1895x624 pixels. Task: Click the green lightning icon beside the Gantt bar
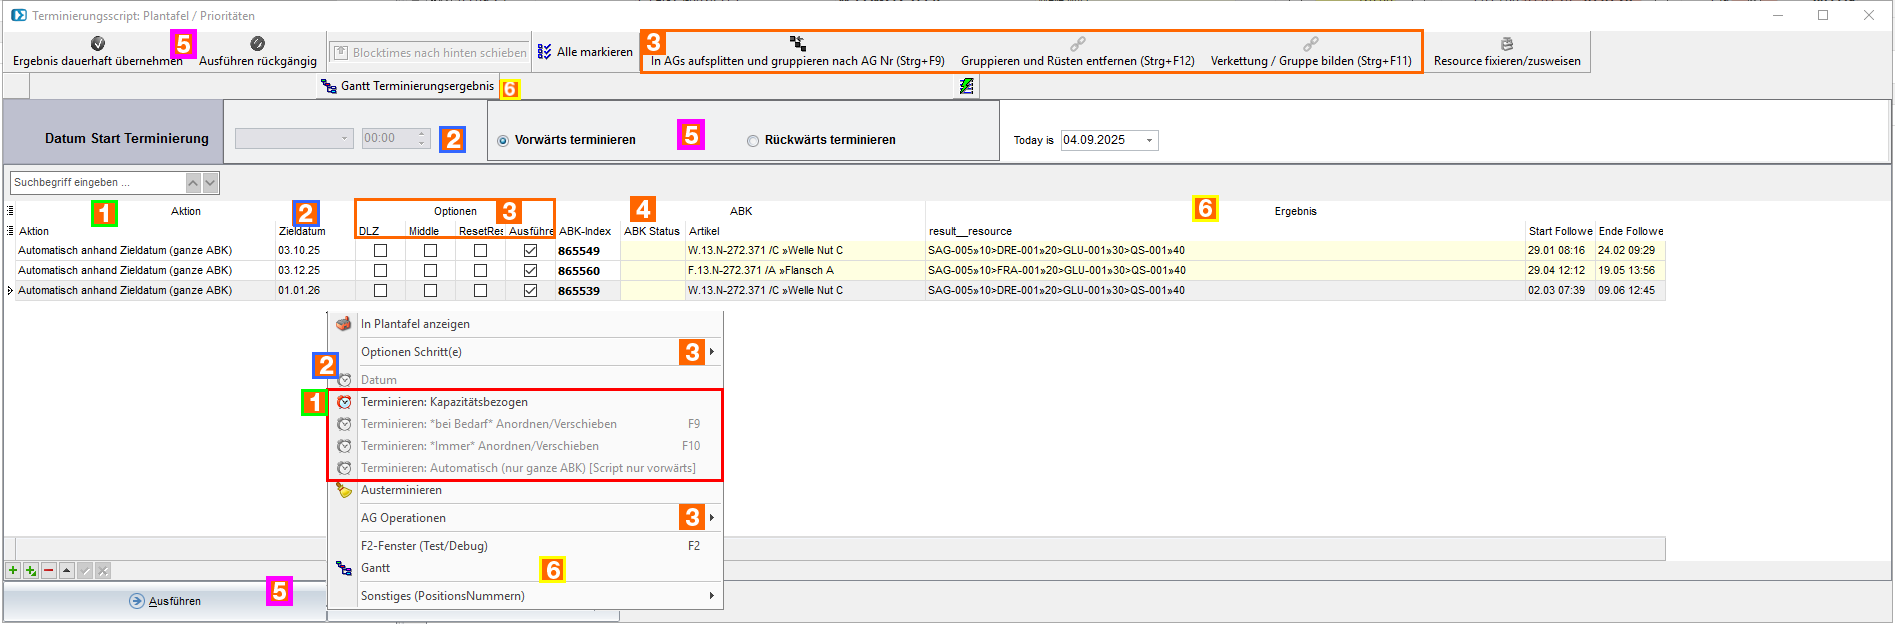[966, 87]
